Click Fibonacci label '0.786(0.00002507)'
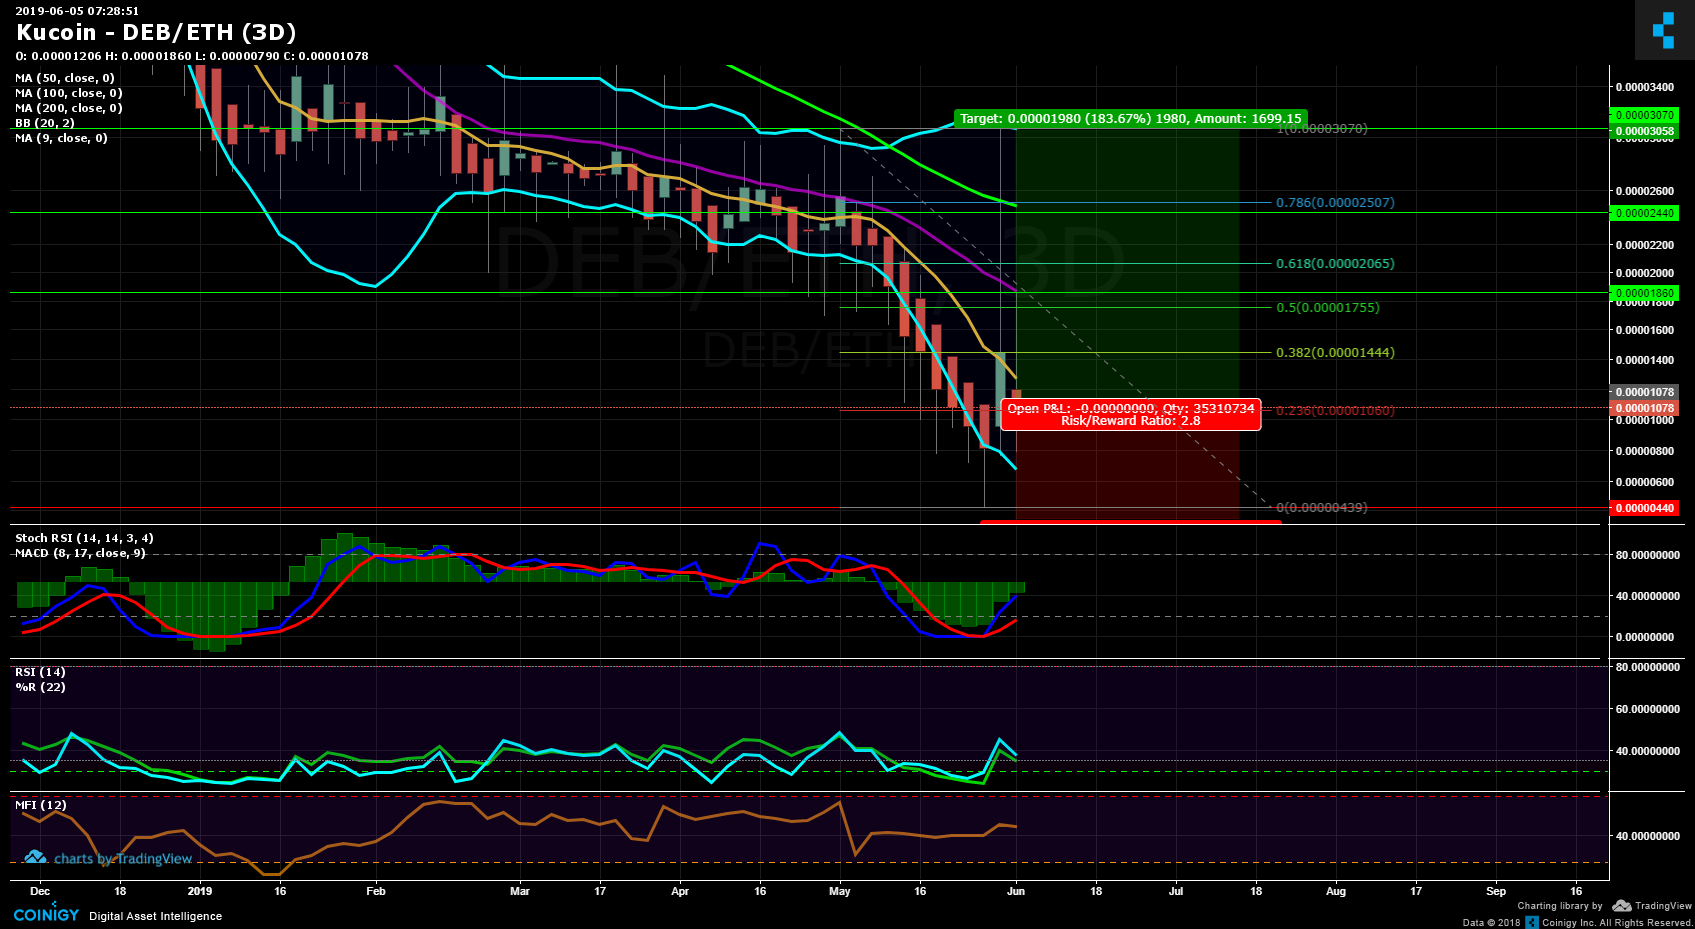Screen dimensions: 1695x929 click(x=1335, y=202)
